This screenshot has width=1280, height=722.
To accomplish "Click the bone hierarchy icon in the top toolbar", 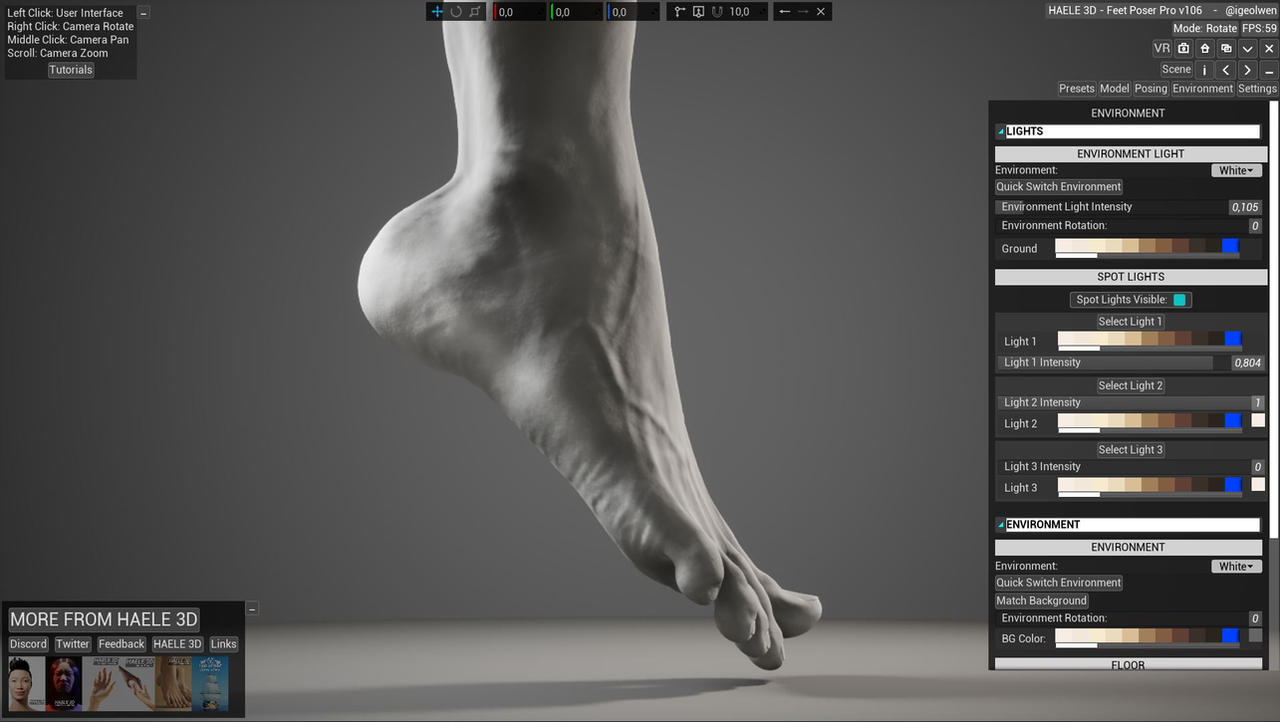I will click(x=680, y=12).
